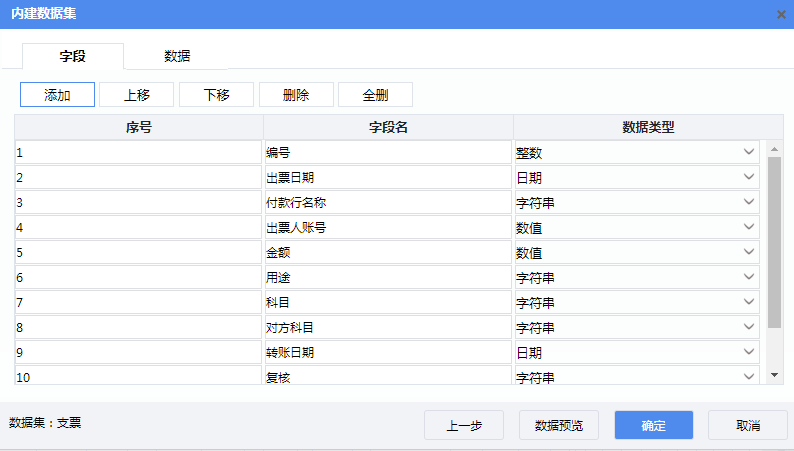Open 数据预览 data preview

click(558, 425)
